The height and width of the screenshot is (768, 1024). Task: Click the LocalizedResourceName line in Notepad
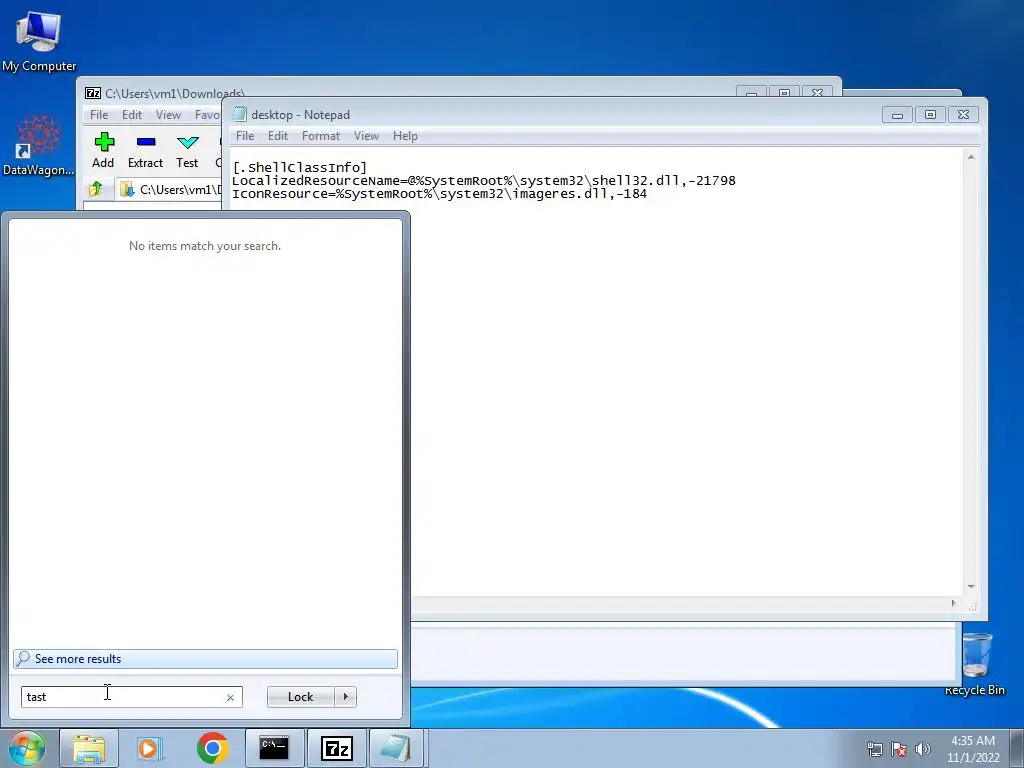(x=484, y=181)
